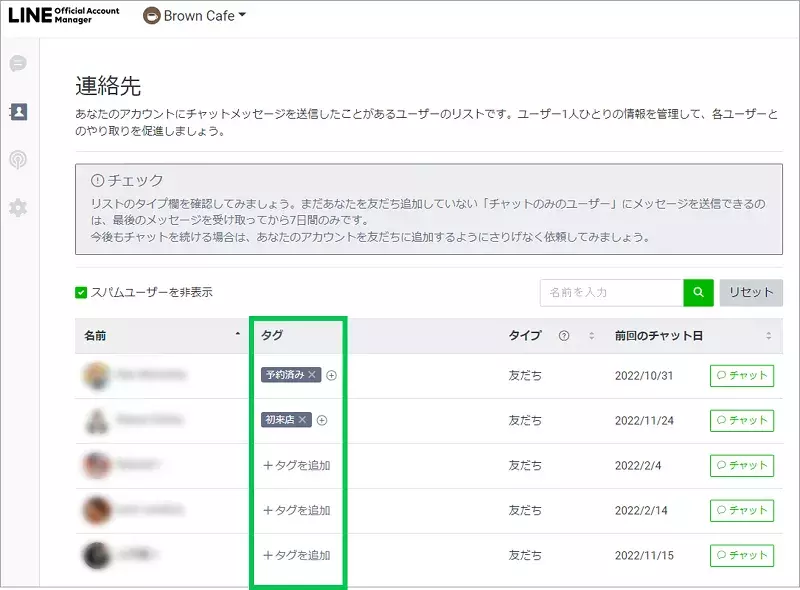Open the broadcast icon in sidebar

(17, 159)
